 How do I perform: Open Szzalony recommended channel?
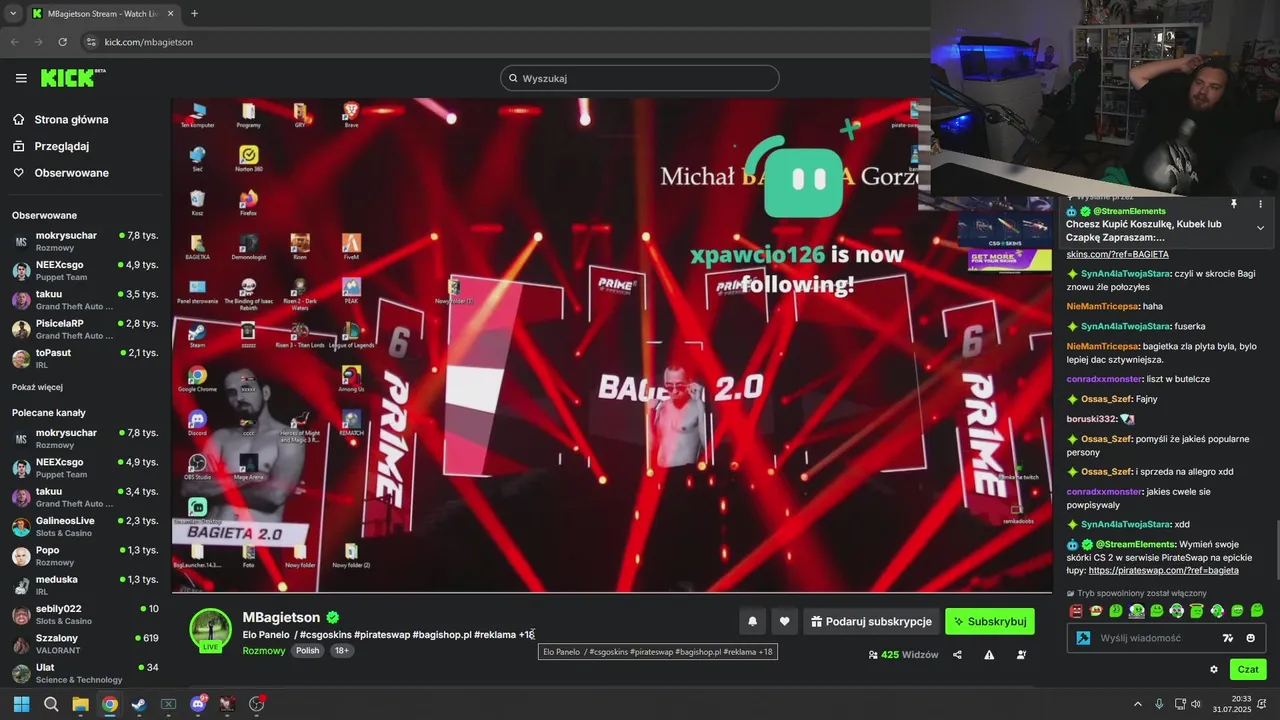coord(85,643)
